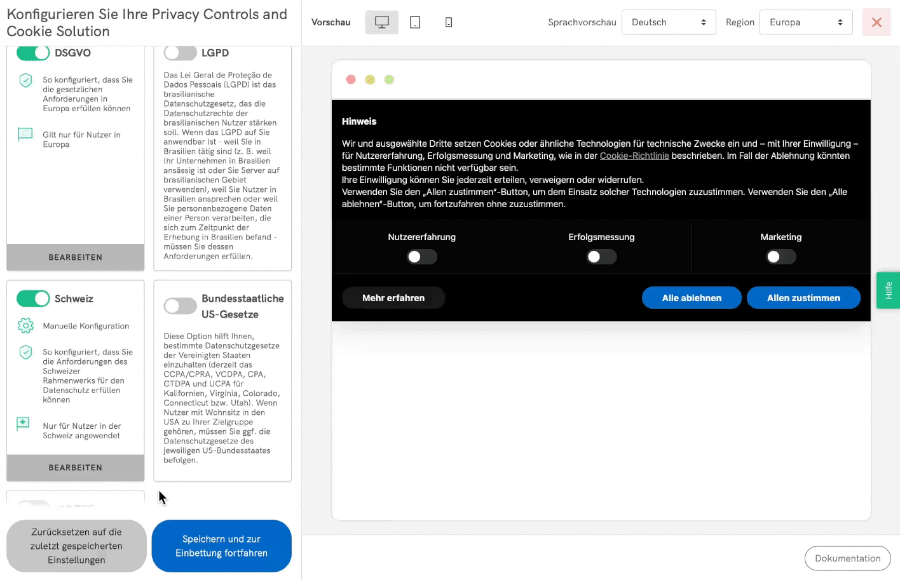This screenshot has width=900, height=580.
Task: Enable the LGPD toggle
Action: [x=180, y=52]
